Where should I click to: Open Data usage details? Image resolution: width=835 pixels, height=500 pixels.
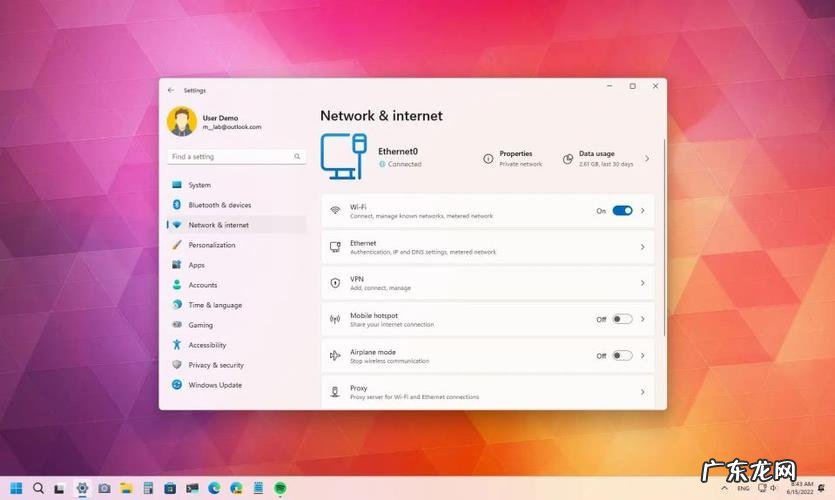pyautogui.click(x=606, y=158)
